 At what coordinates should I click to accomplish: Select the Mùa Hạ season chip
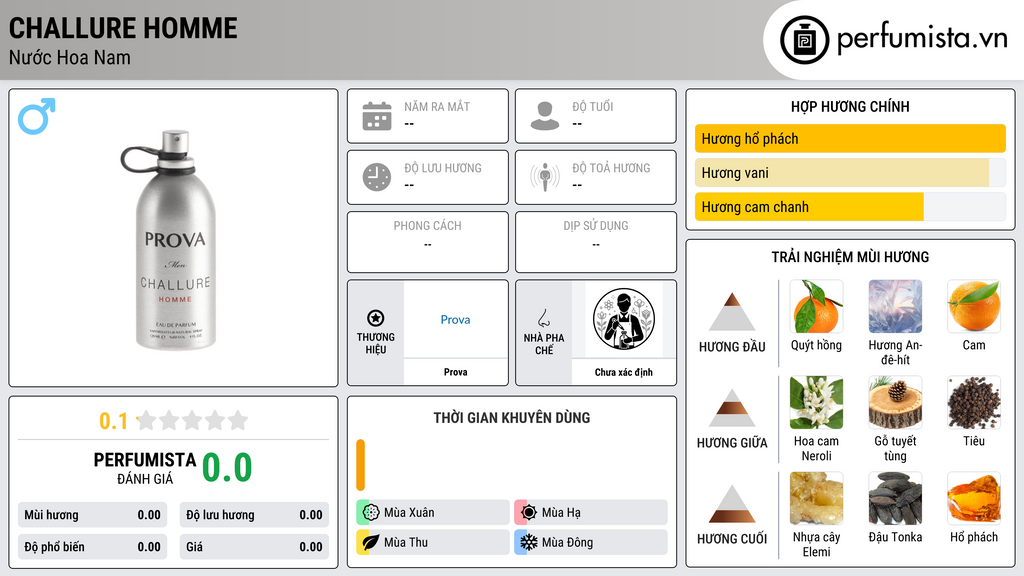(591, 513)
